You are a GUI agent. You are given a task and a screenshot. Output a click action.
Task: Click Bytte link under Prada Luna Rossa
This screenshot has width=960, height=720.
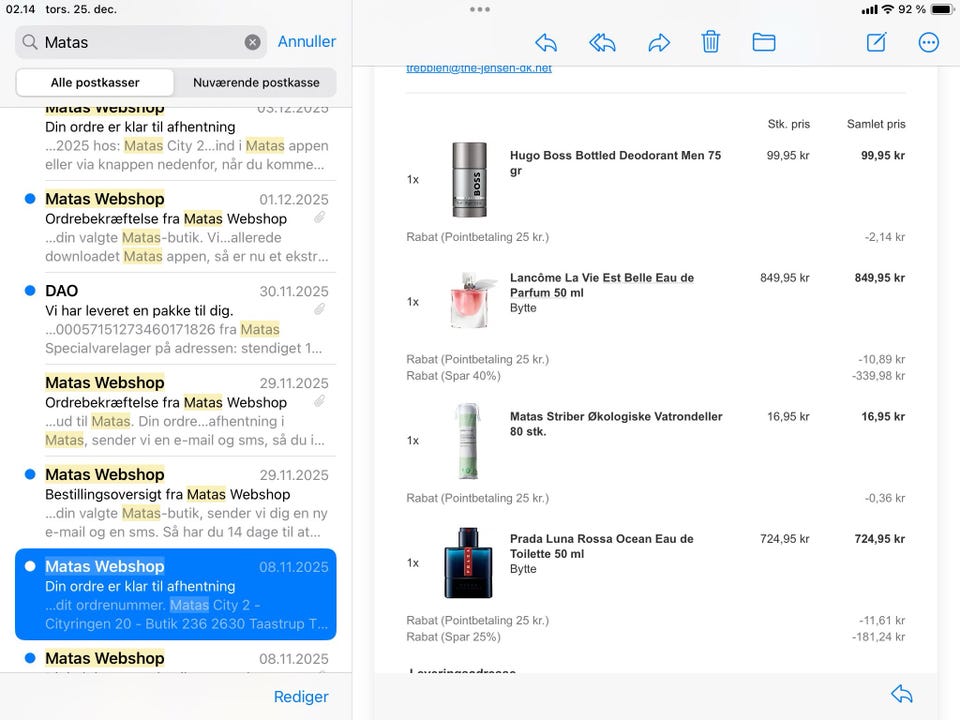point(523,569)
